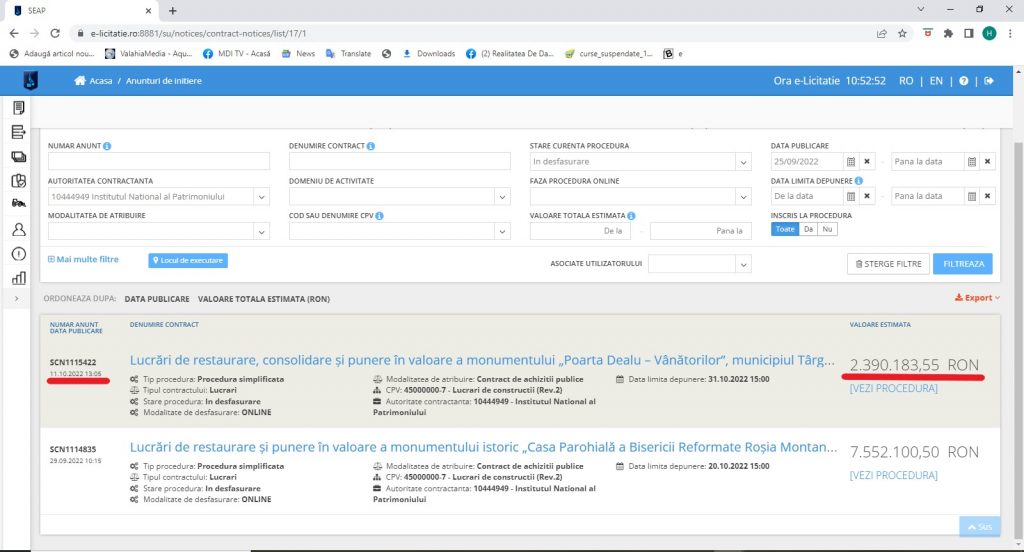Click info icon next to Numar Anunt

[x=107, y=146]
